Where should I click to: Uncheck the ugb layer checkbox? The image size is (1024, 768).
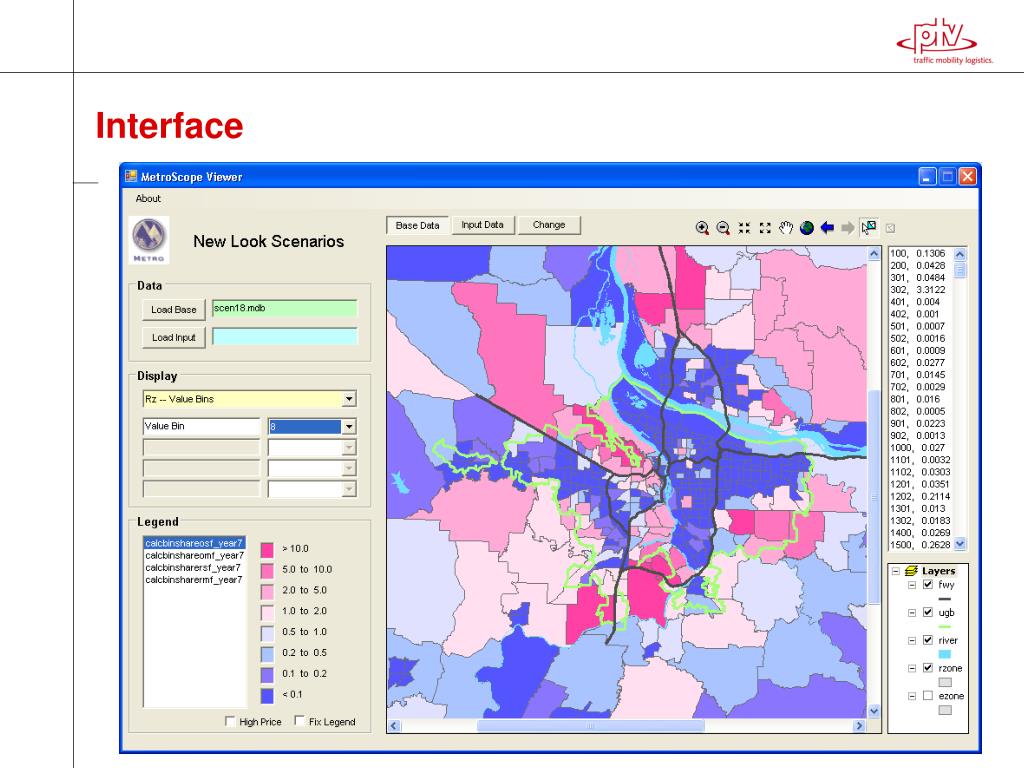928,613
